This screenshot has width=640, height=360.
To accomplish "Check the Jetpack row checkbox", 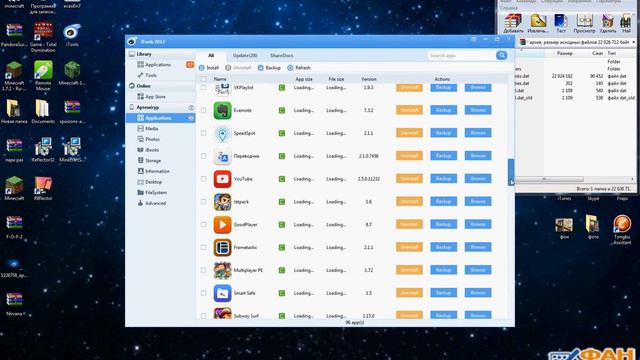I will (x=204, y=202).
